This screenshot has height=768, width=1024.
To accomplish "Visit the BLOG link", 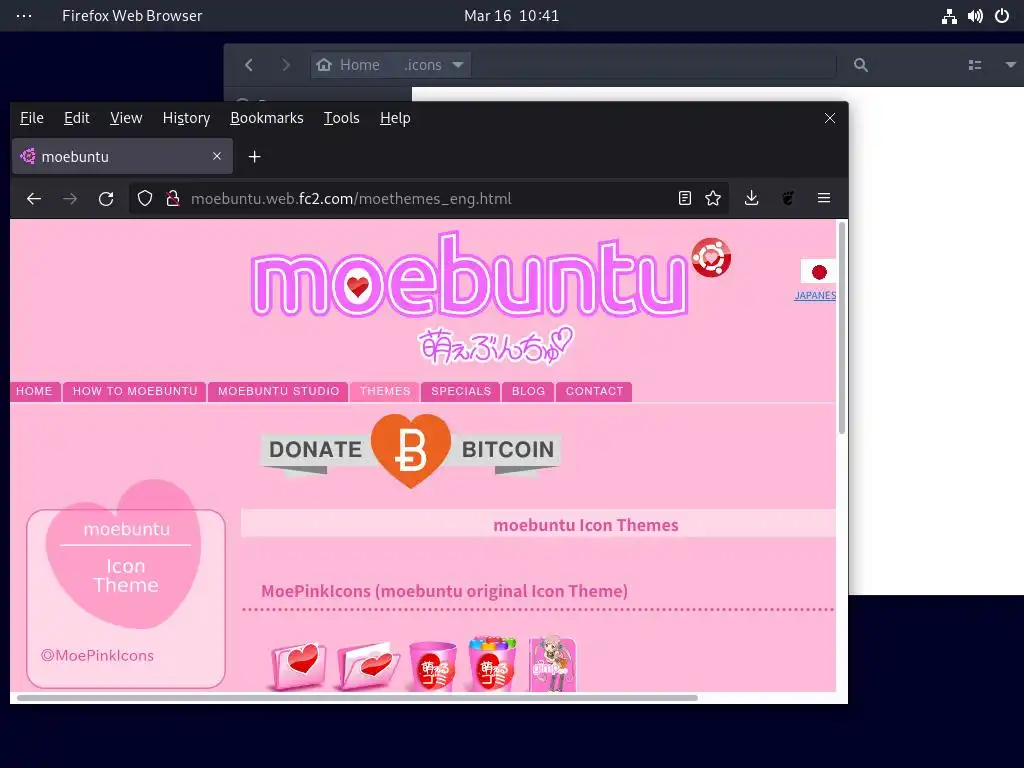I will pyautogui.click(x=528, y=391).
